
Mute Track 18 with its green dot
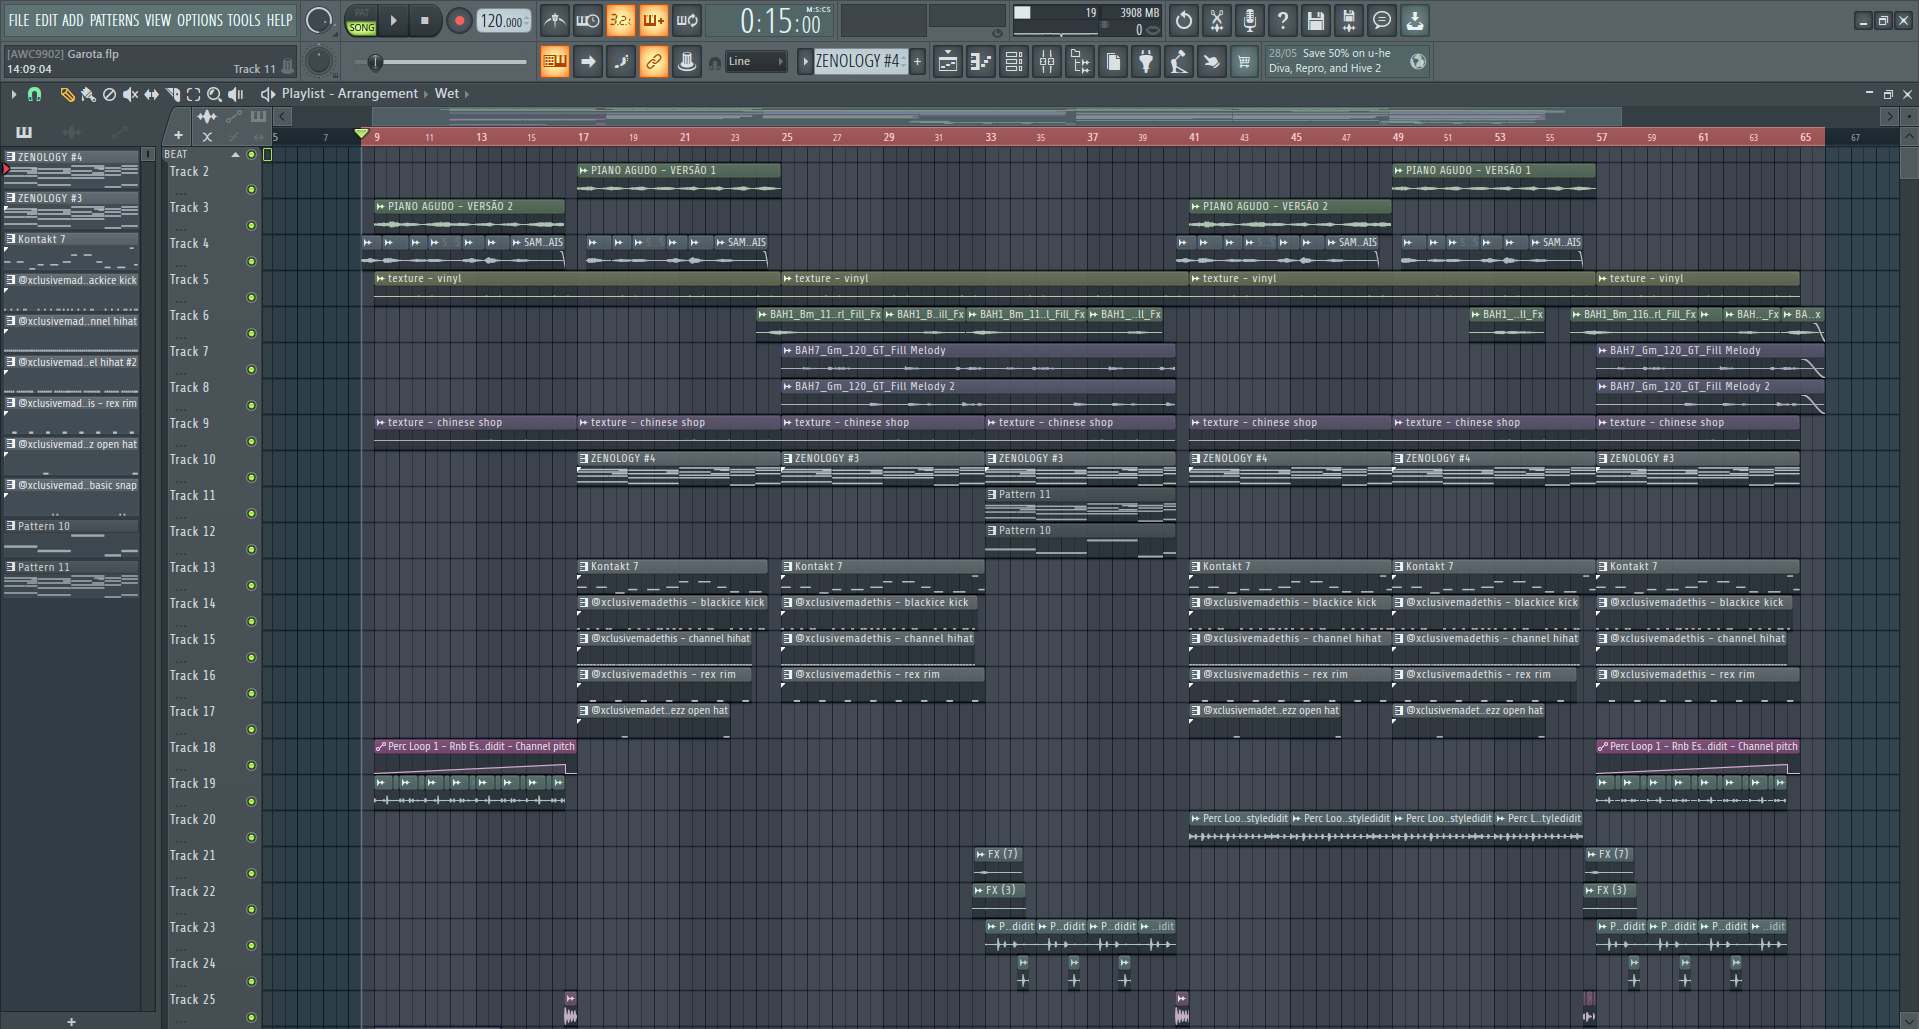click(x=251, y=766)
